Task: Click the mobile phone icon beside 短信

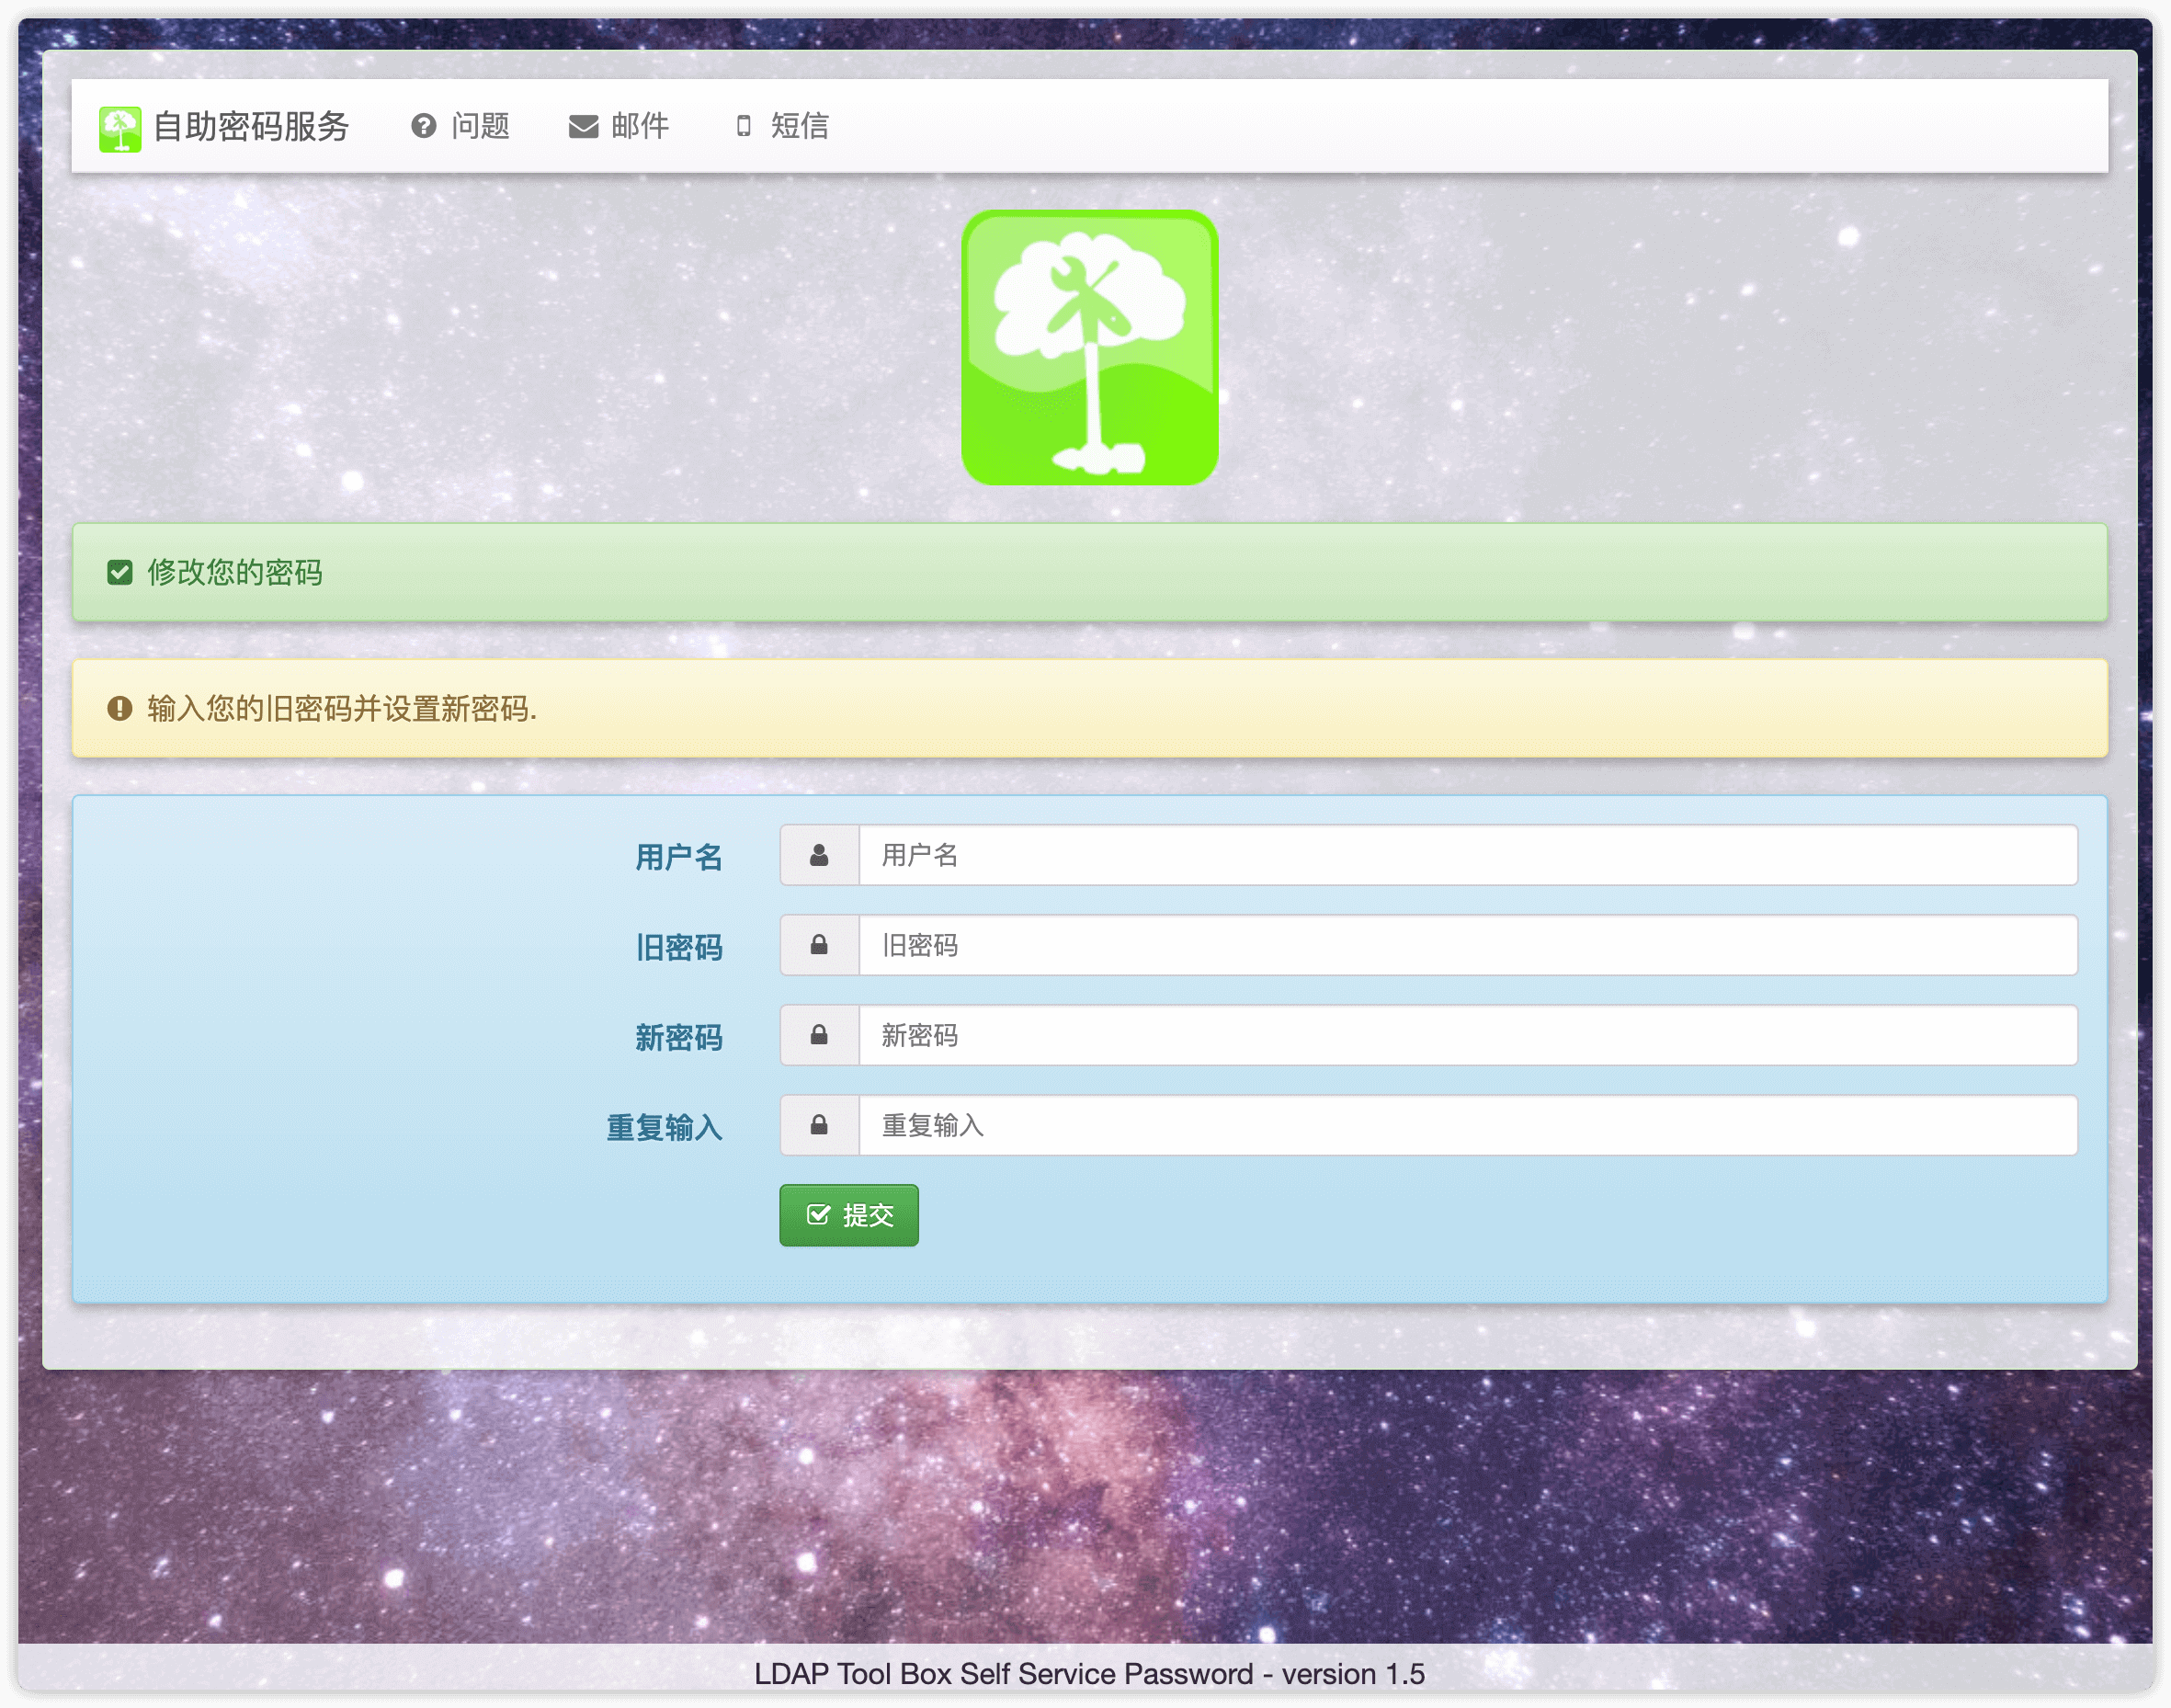Action: [743, 126]
